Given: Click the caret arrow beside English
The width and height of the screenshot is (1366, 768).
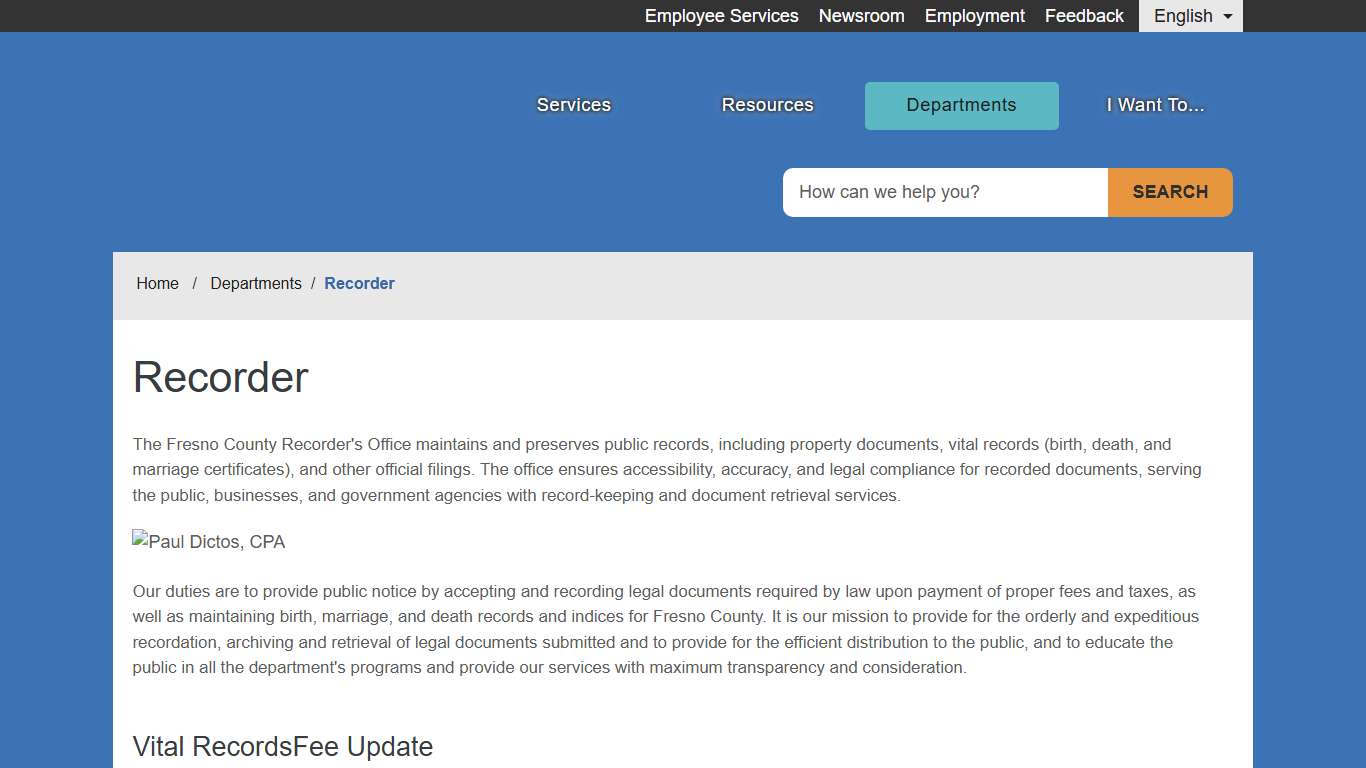Looking at the screenshot, I should point(1227,17).
